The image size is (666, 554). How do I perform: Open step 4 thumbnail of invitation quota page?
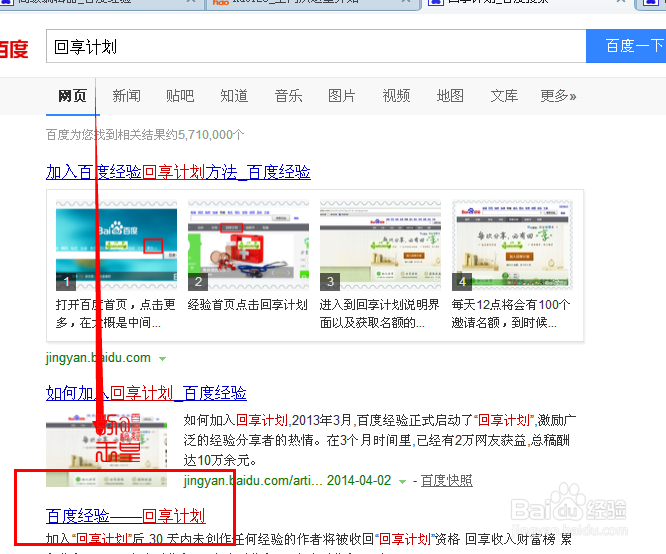click(512, 246)
